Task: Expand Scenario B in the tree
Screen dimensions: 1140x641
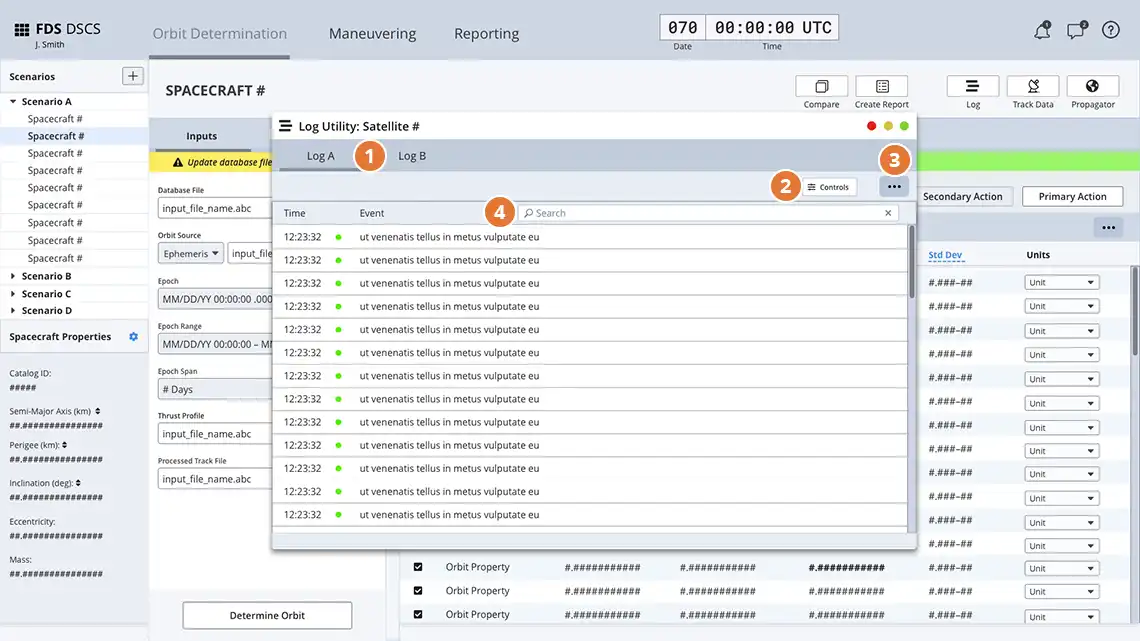Action: coord(13,276)
